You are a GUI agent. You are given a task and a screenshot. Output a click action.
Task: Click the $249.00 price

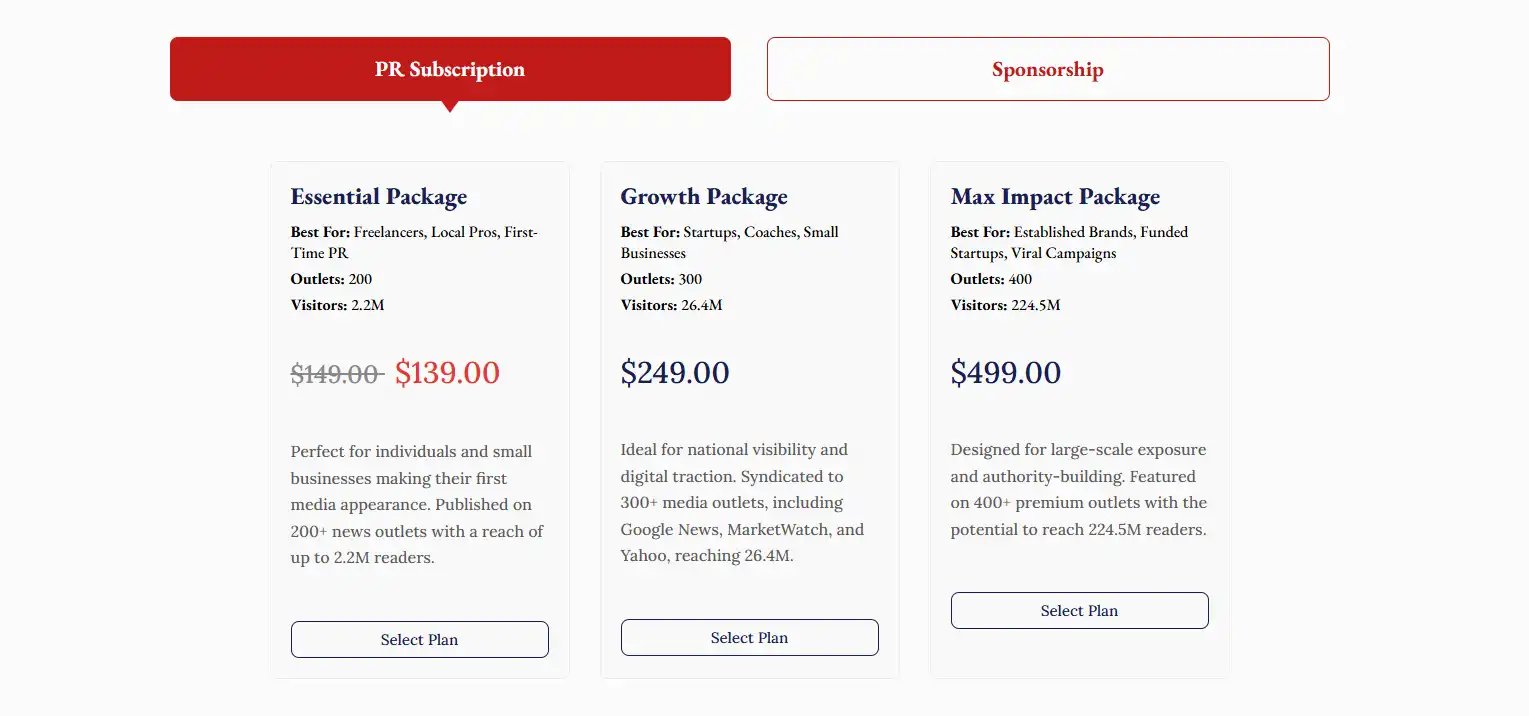(x=675, y=373)
